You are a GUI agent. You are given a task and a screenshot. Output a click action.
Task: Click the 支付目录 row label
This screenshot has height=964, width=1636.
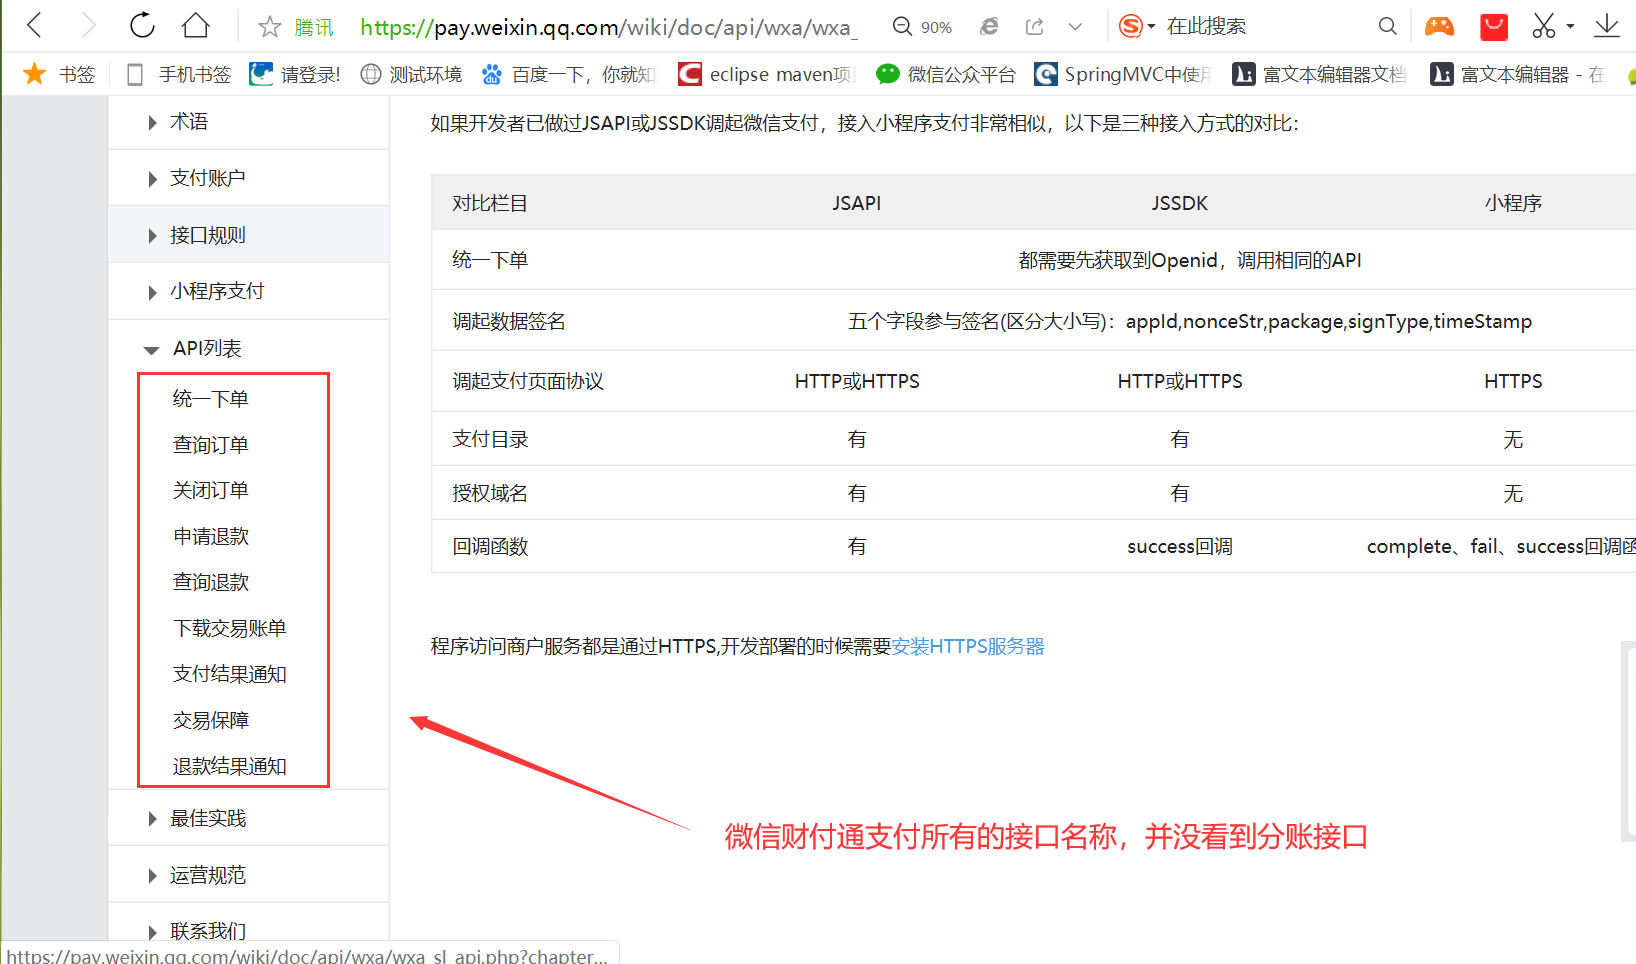[x=490, y=439]
